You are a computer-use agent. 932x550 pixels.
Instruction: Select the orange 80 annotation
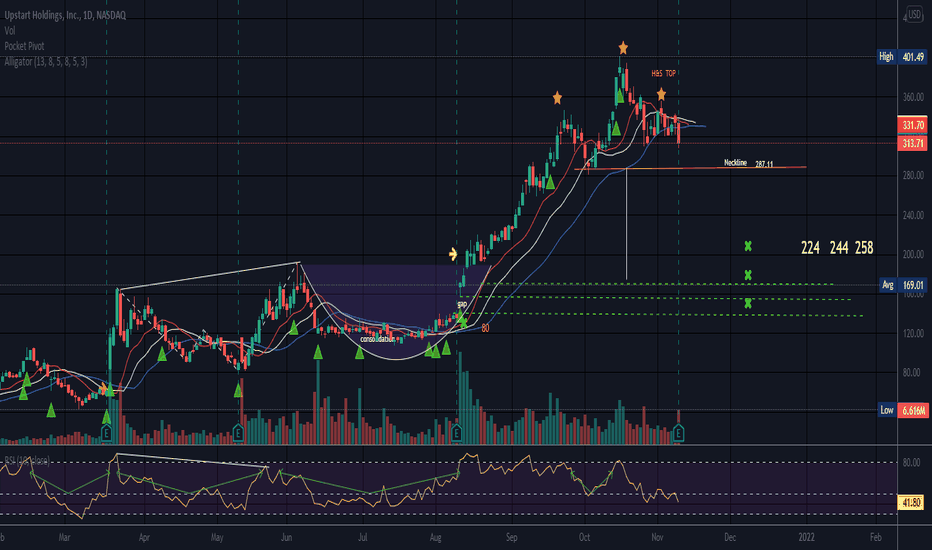point(485,328)
